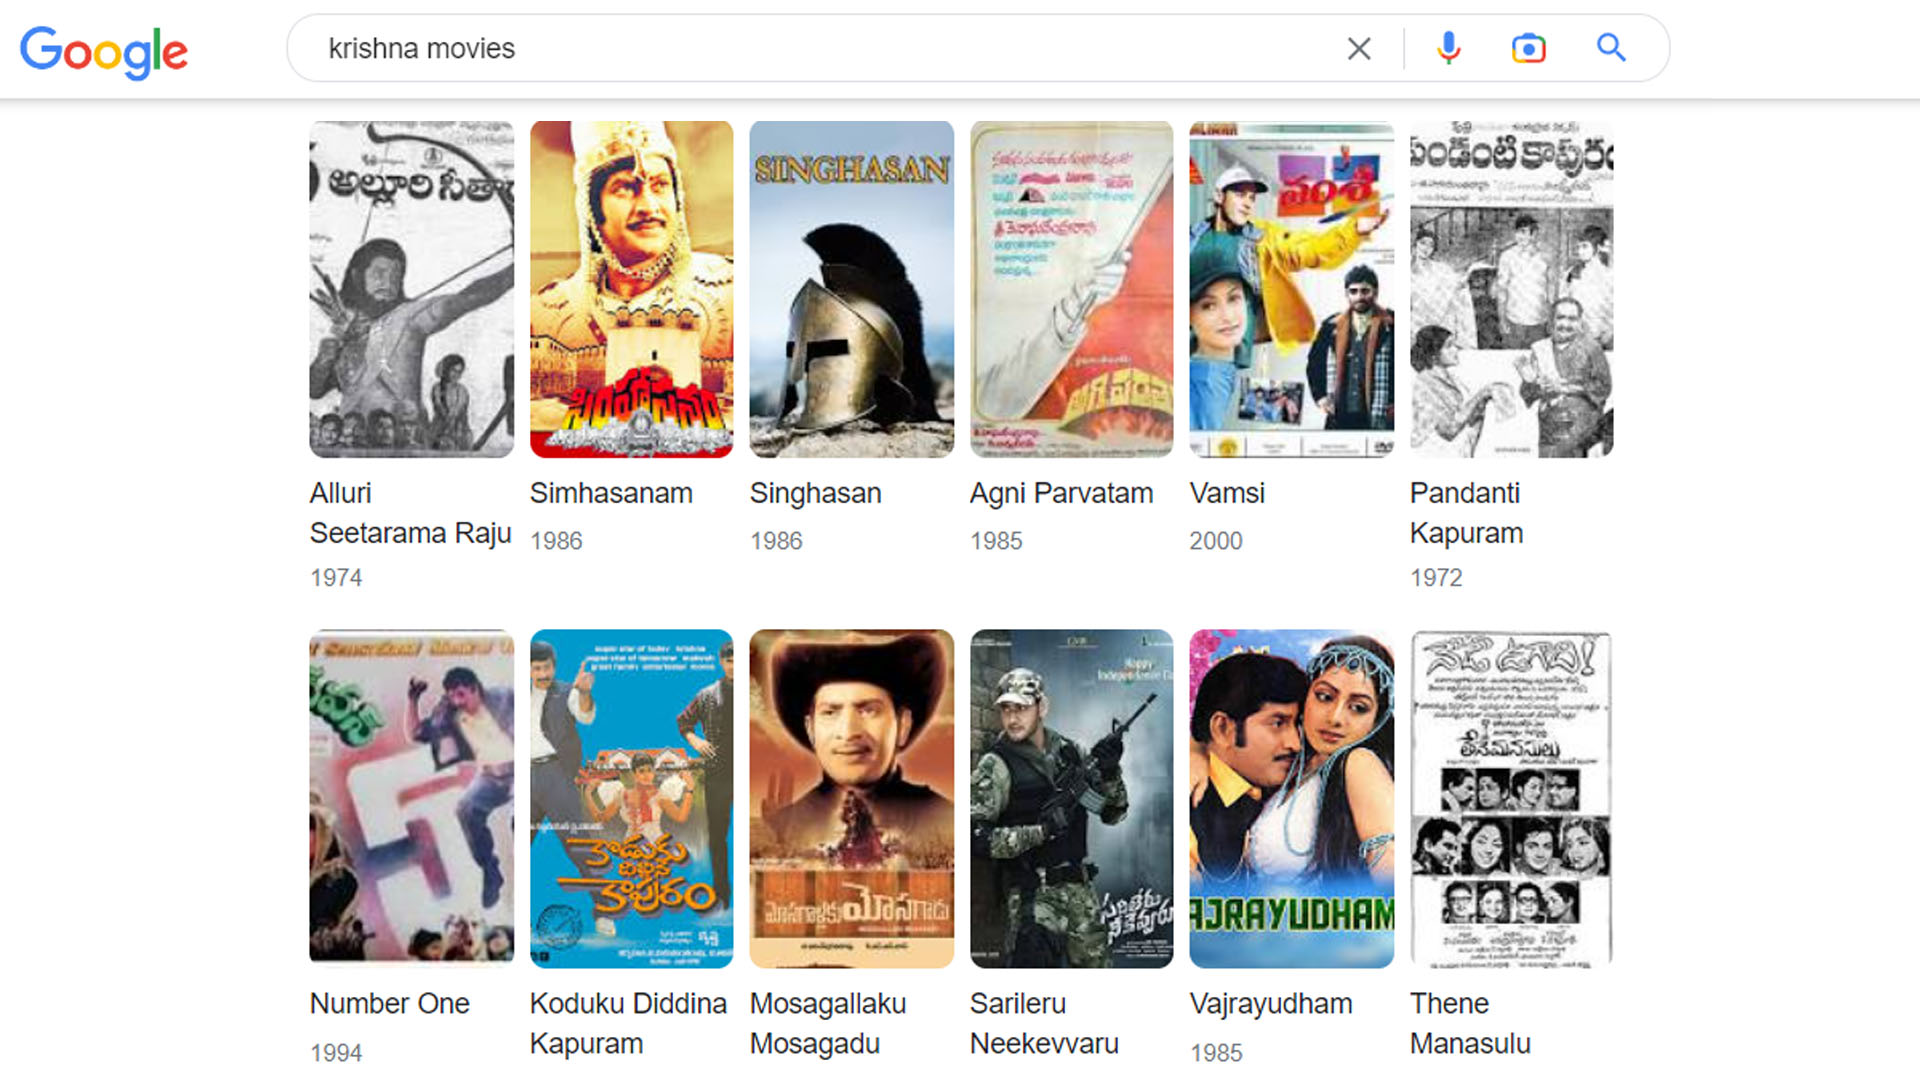
Task: Click the year 1994 under Number One
Action: [x=336, y=1053]
